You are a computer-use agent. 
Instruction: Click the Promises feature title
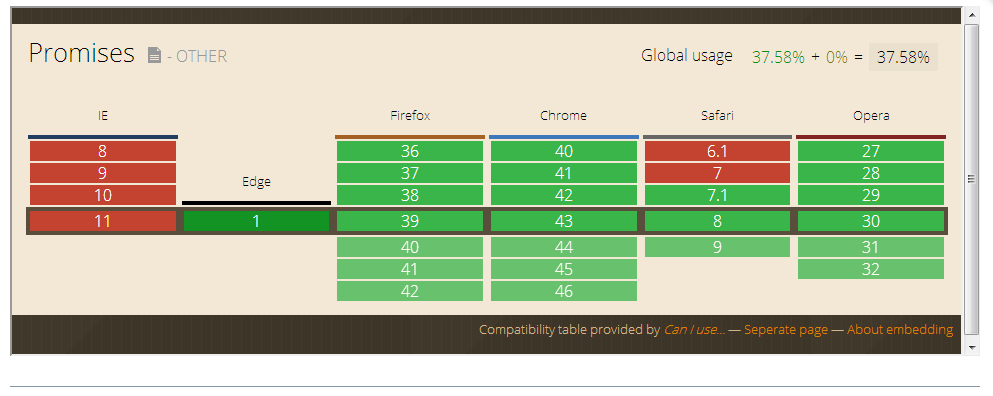pyautogui.click(x=82, y=54)
